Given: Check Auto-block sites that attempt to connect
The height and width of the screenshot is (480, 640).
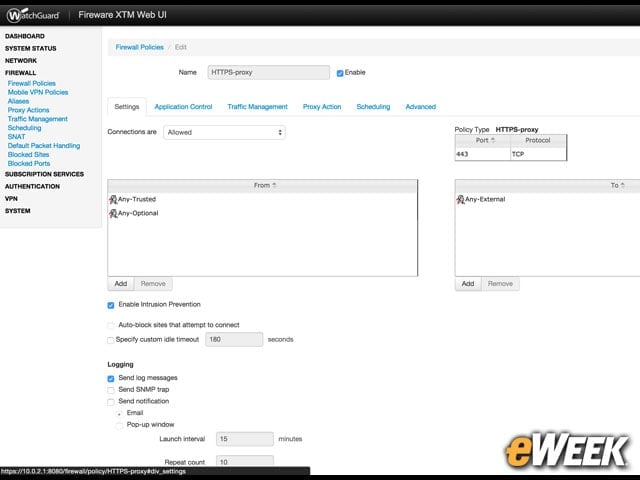Looking at the screenshot, I should point(111,325).
